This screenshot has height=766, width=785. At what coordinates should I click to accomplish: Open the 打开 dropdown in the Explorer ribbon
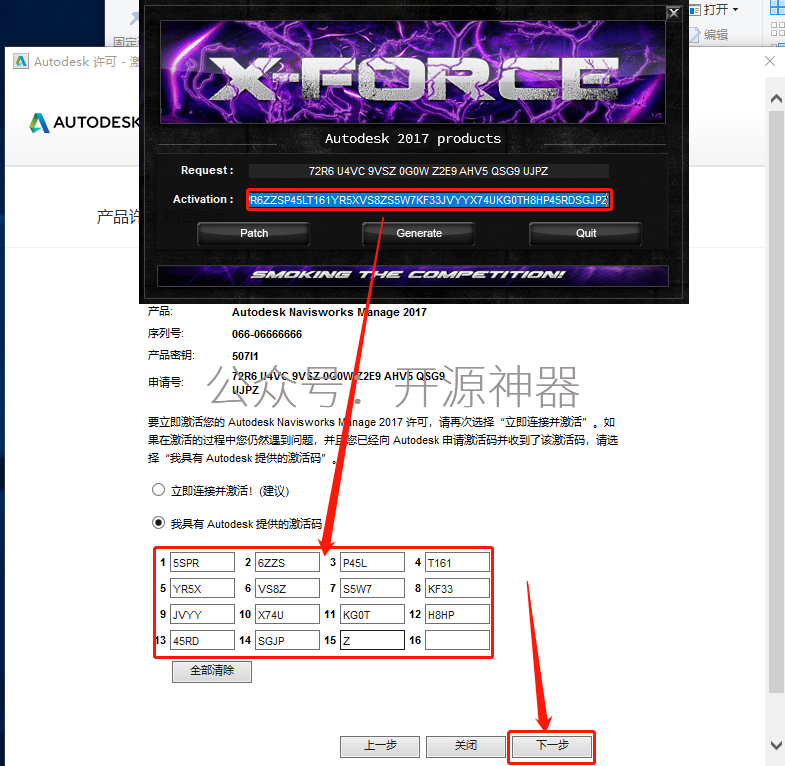coord(714,10)
